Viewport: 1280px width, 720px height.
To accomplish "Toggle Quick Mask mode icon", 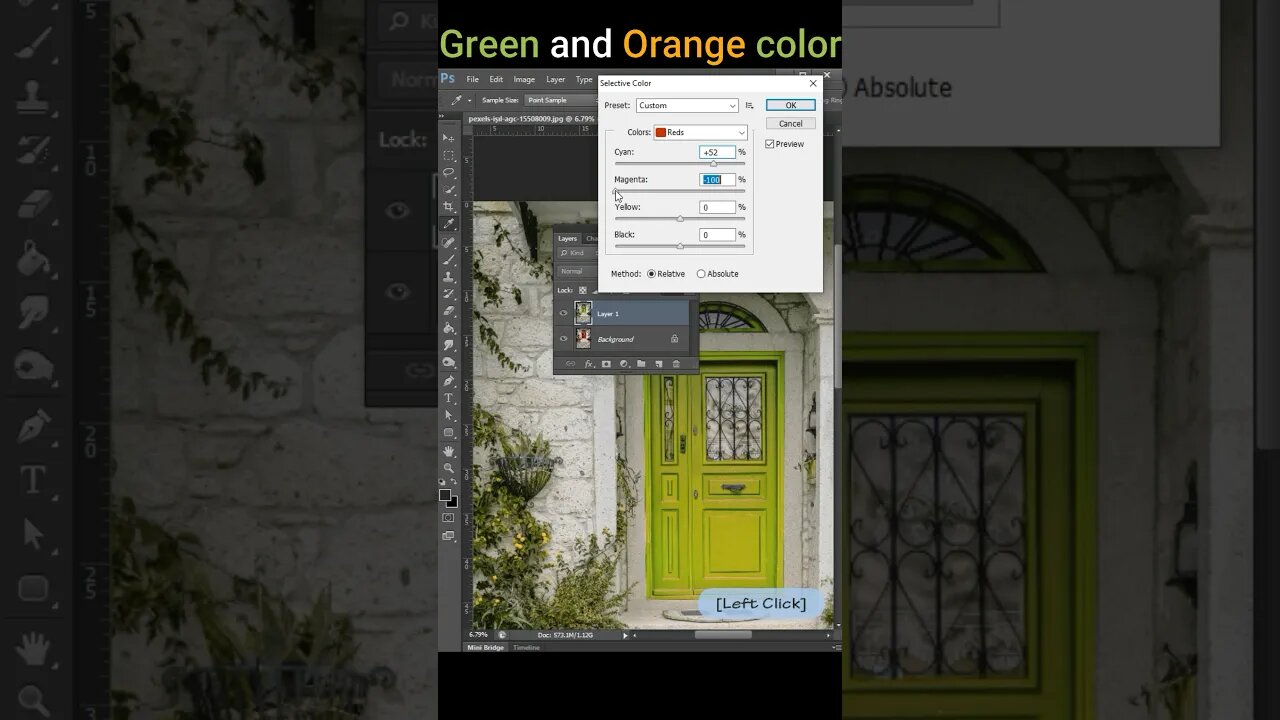I will pos(448,518).
